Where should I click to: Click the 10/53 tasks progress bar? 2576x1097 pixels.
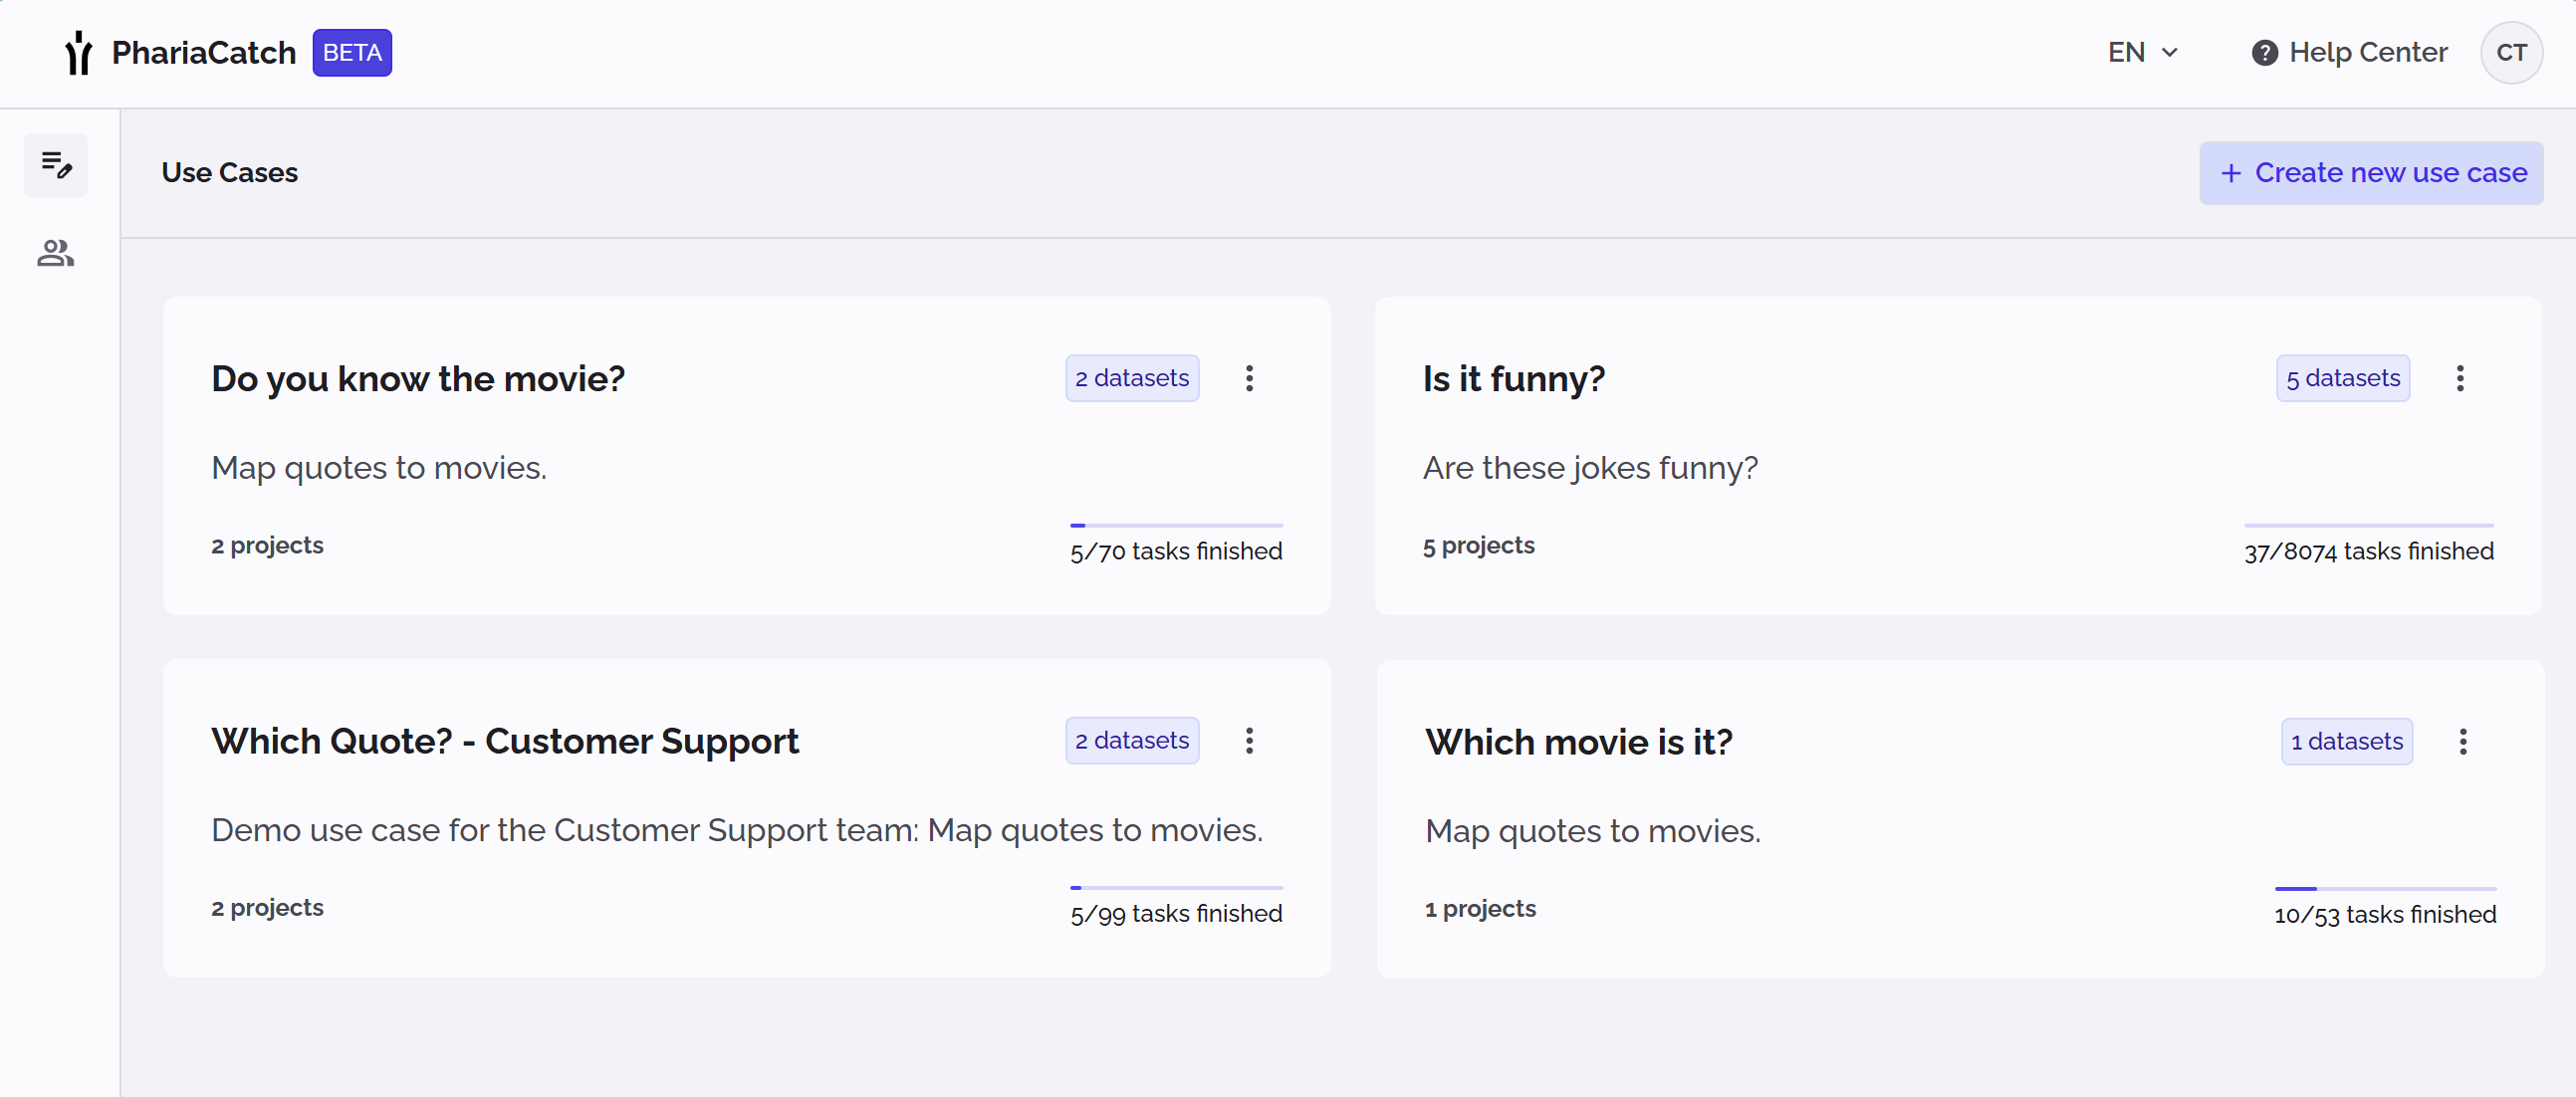(x=2385, y=888)
